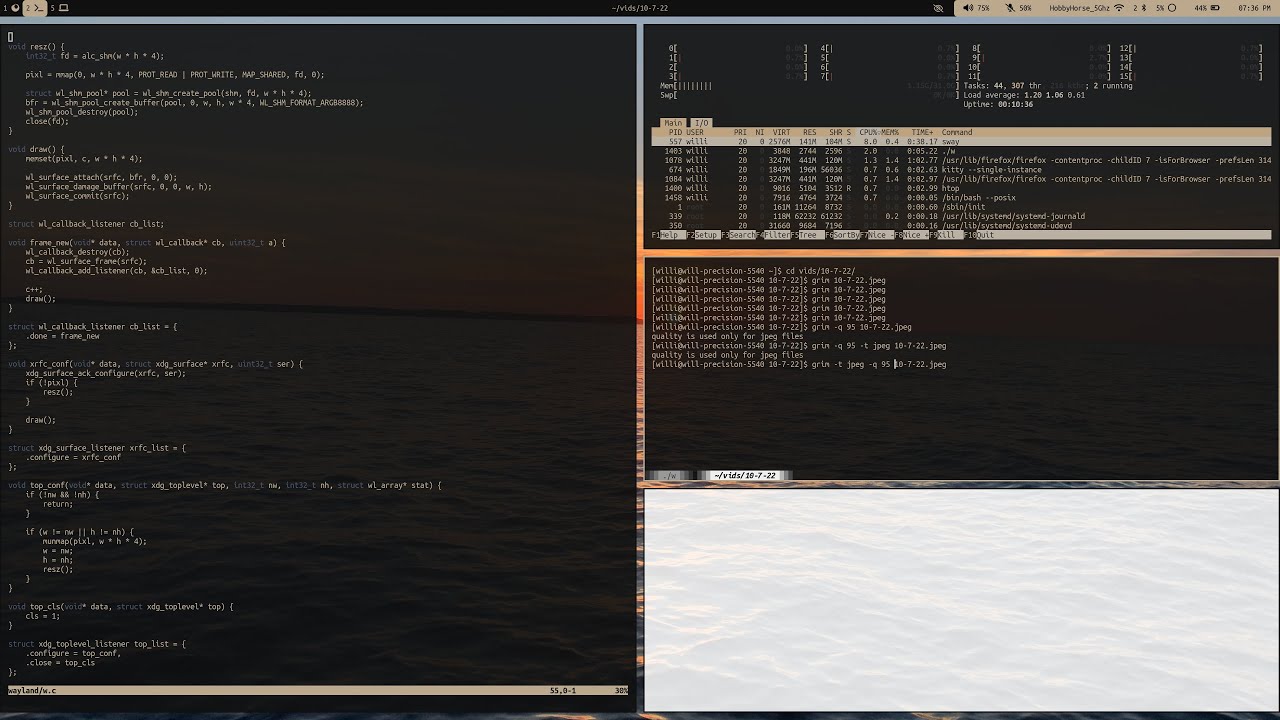Sort htop by the RES column header

[x=809, y=132]
